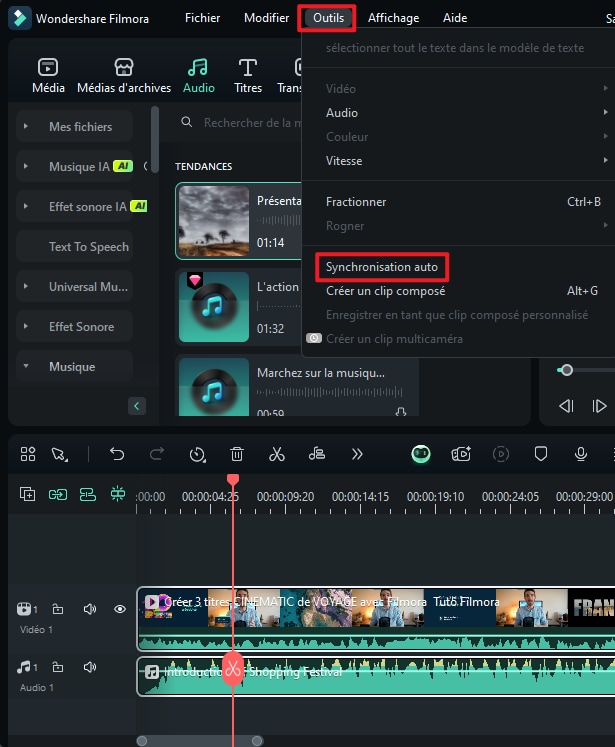This screenshot has height=747, width=615.
Task: Hide the Vidéo 1 track
Action: click(x=120, y=609)
